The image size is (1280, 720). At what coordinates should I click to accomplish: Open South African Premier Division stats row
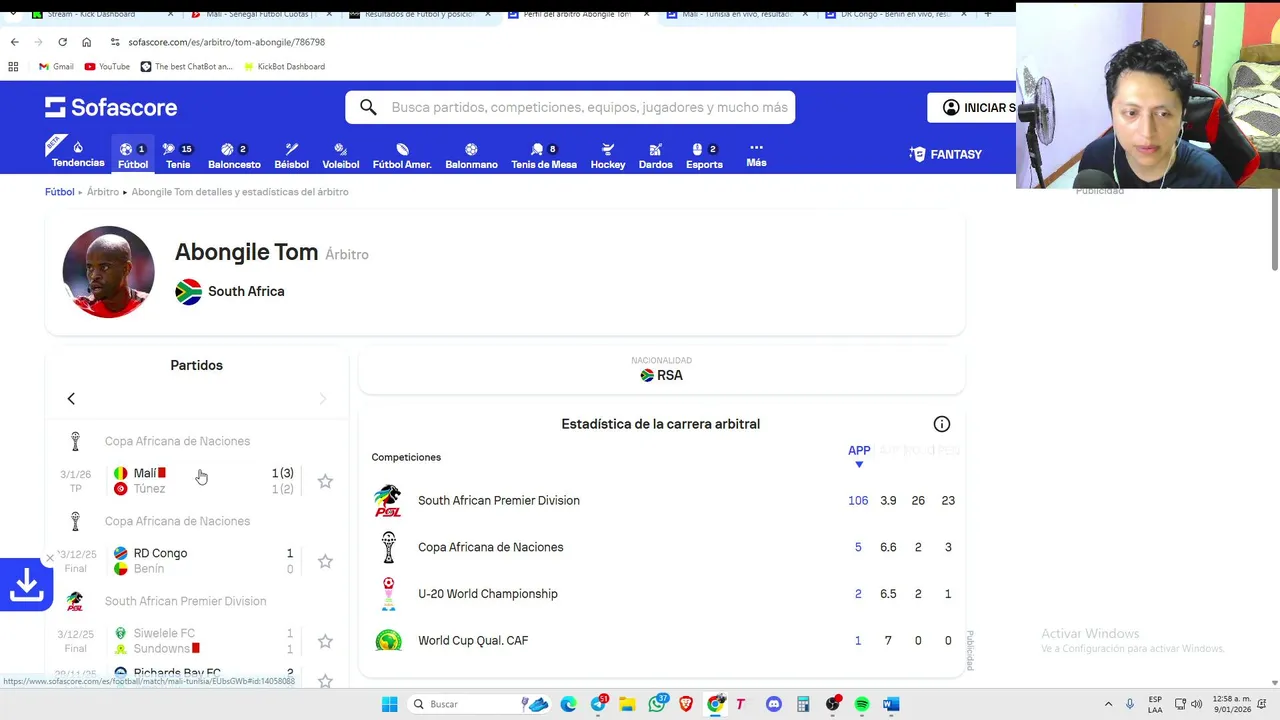(661, 500)
